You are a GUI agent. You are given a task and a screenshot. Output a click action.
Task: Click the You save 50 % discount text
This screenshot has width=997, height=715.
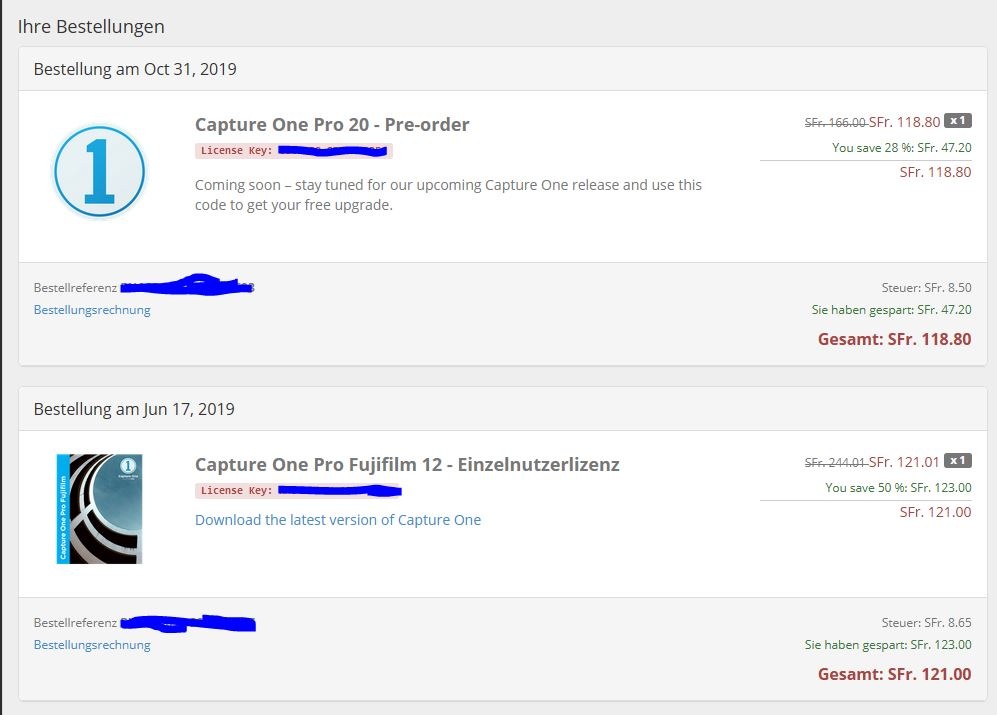coord(898,488)
